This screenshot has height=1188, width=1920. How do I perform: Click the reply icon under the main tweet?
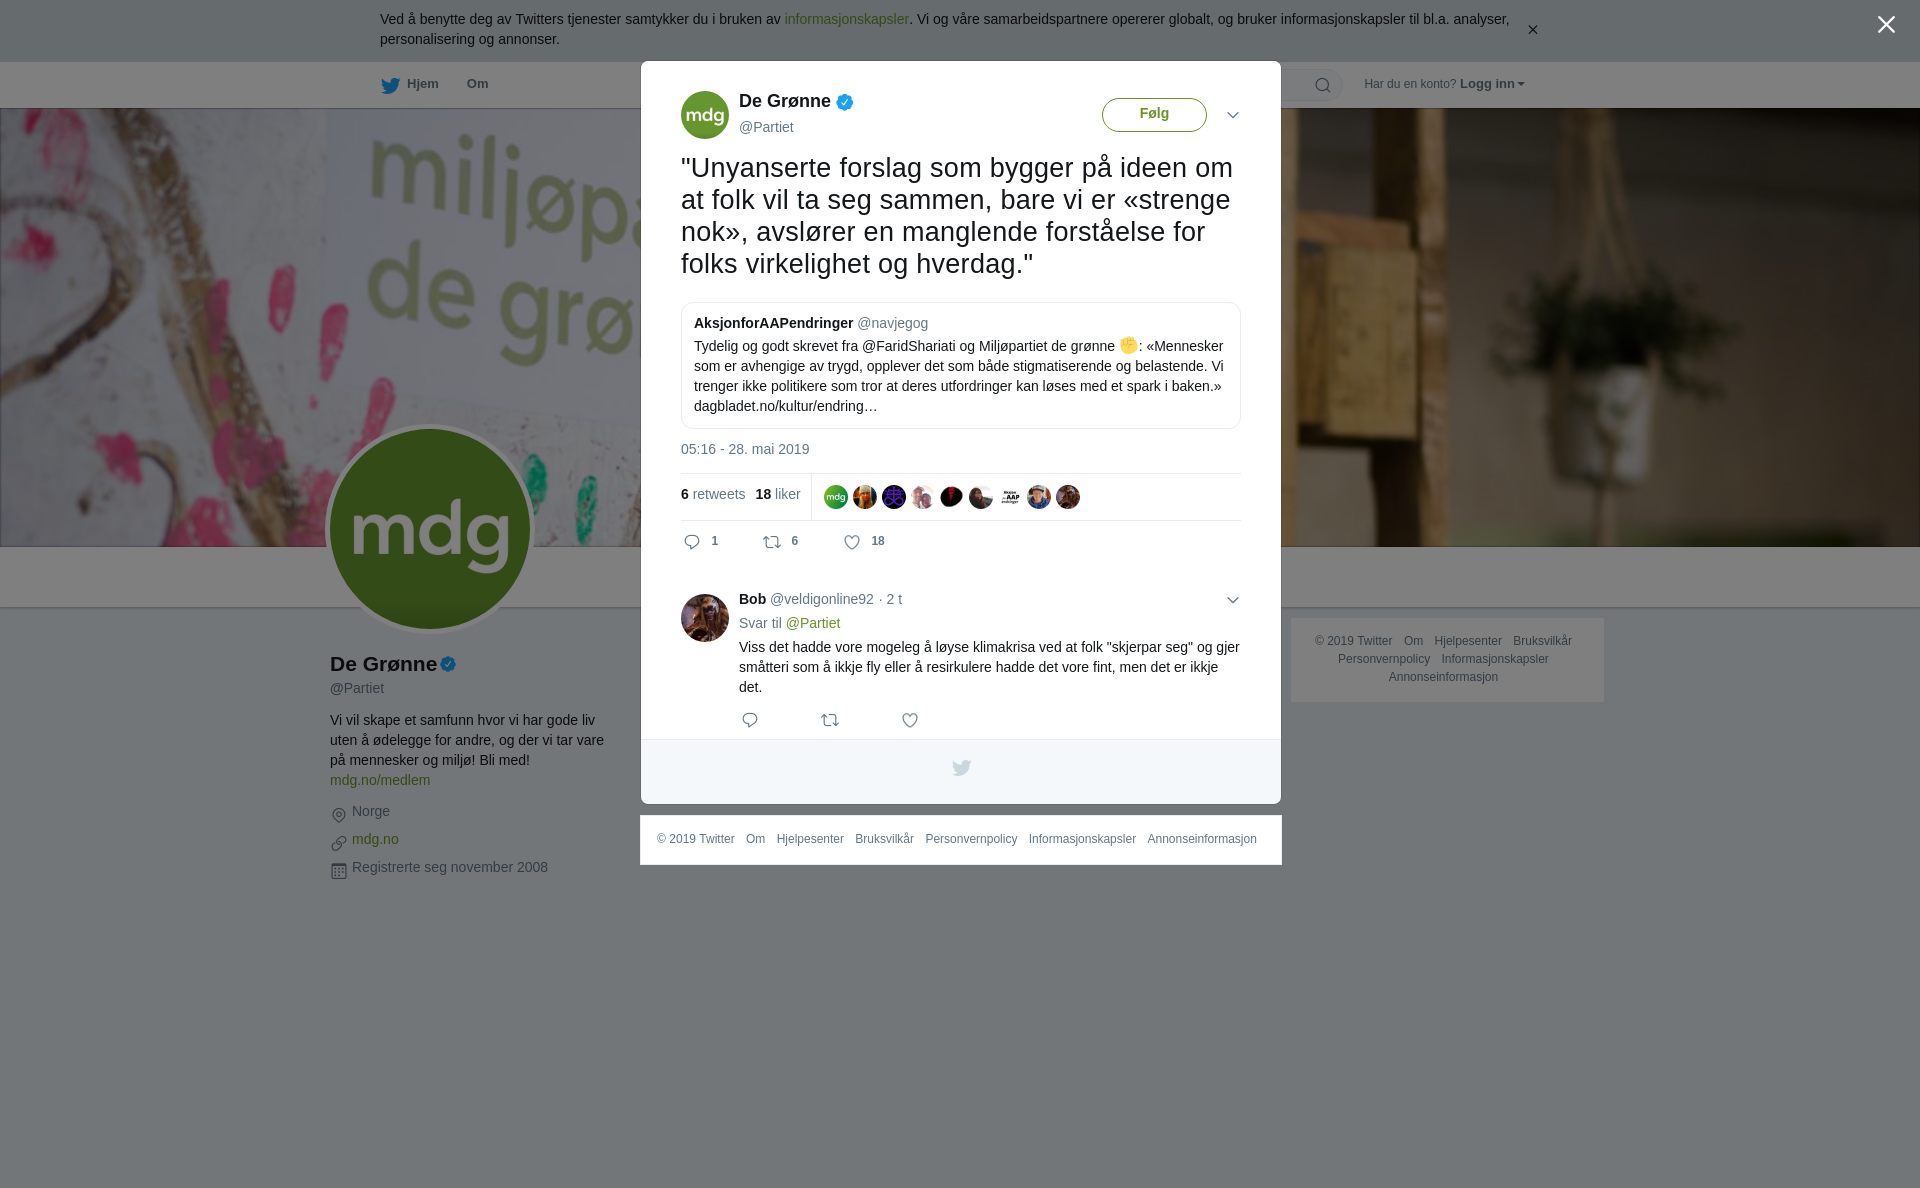point(692,542)
